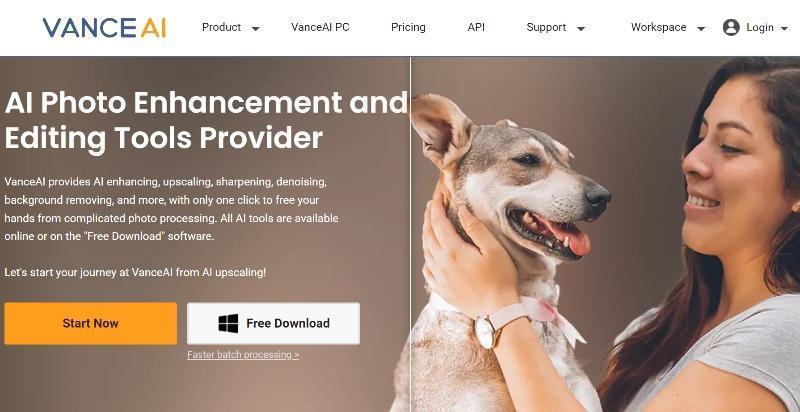
Task: Click the user avatar icon beside Login
Action: tap(731, 28)
